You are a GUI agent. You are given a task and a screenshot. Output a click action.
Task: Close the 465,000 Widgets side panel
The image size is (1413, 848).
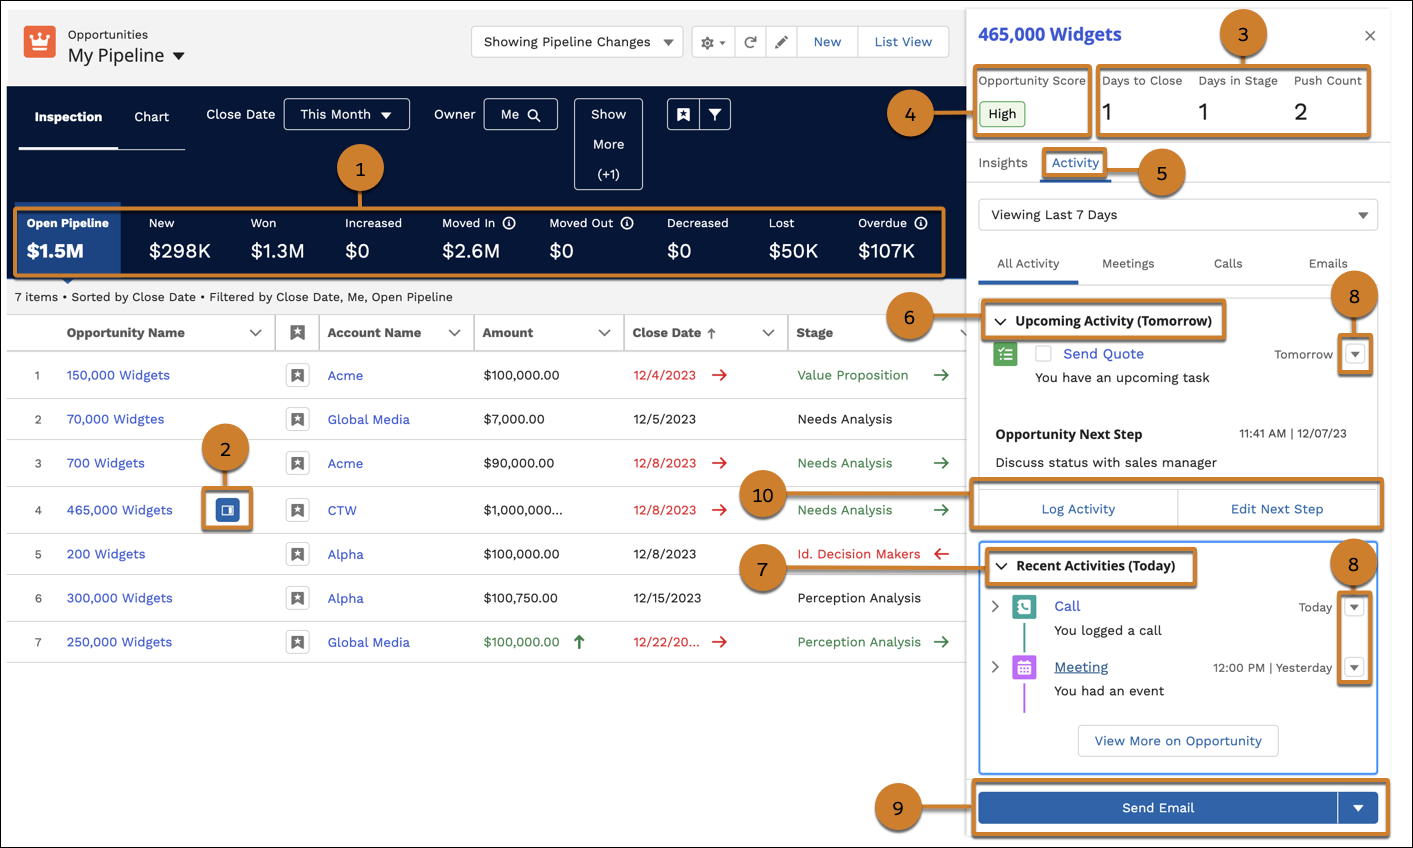1370,36
